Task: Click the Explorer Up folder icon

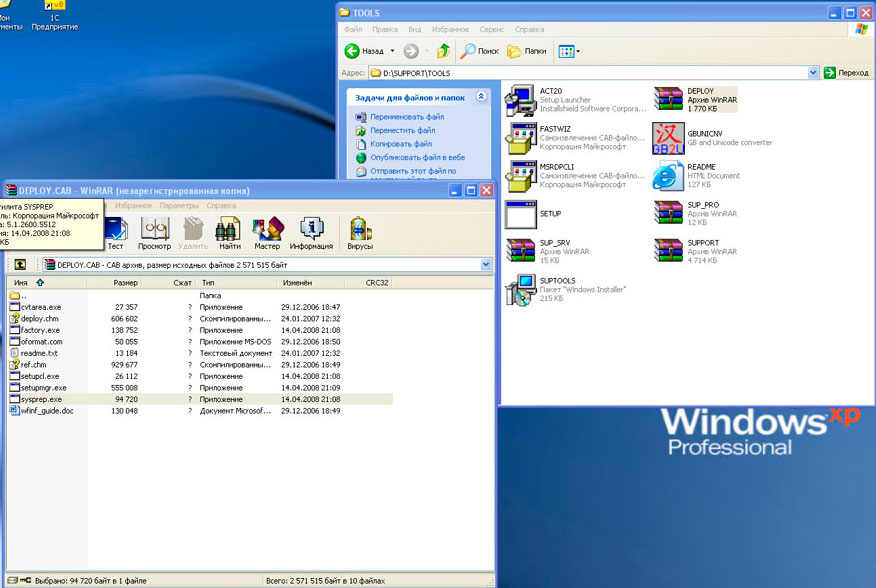Action: [443, 51]
